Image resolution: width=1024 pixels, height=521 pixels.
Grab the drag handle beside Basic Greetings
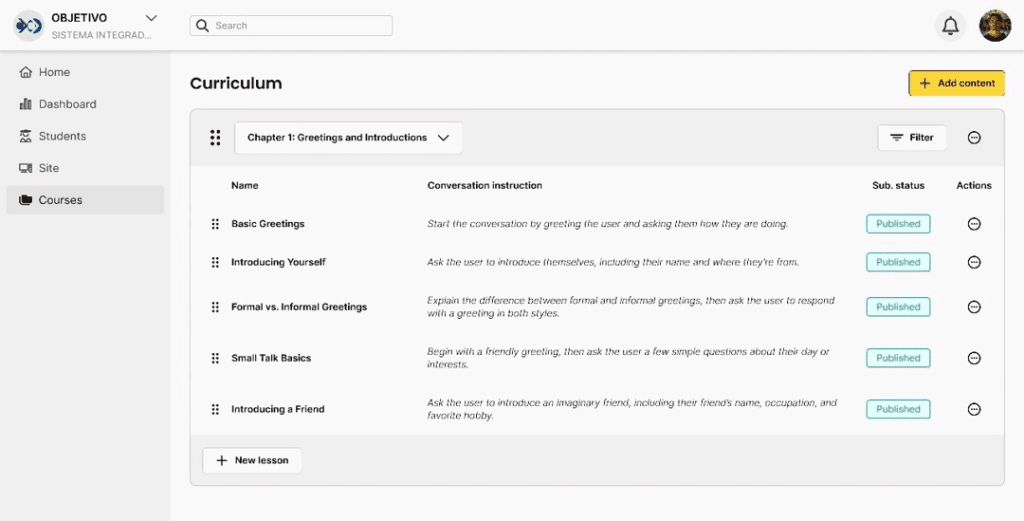click(215, 224)
